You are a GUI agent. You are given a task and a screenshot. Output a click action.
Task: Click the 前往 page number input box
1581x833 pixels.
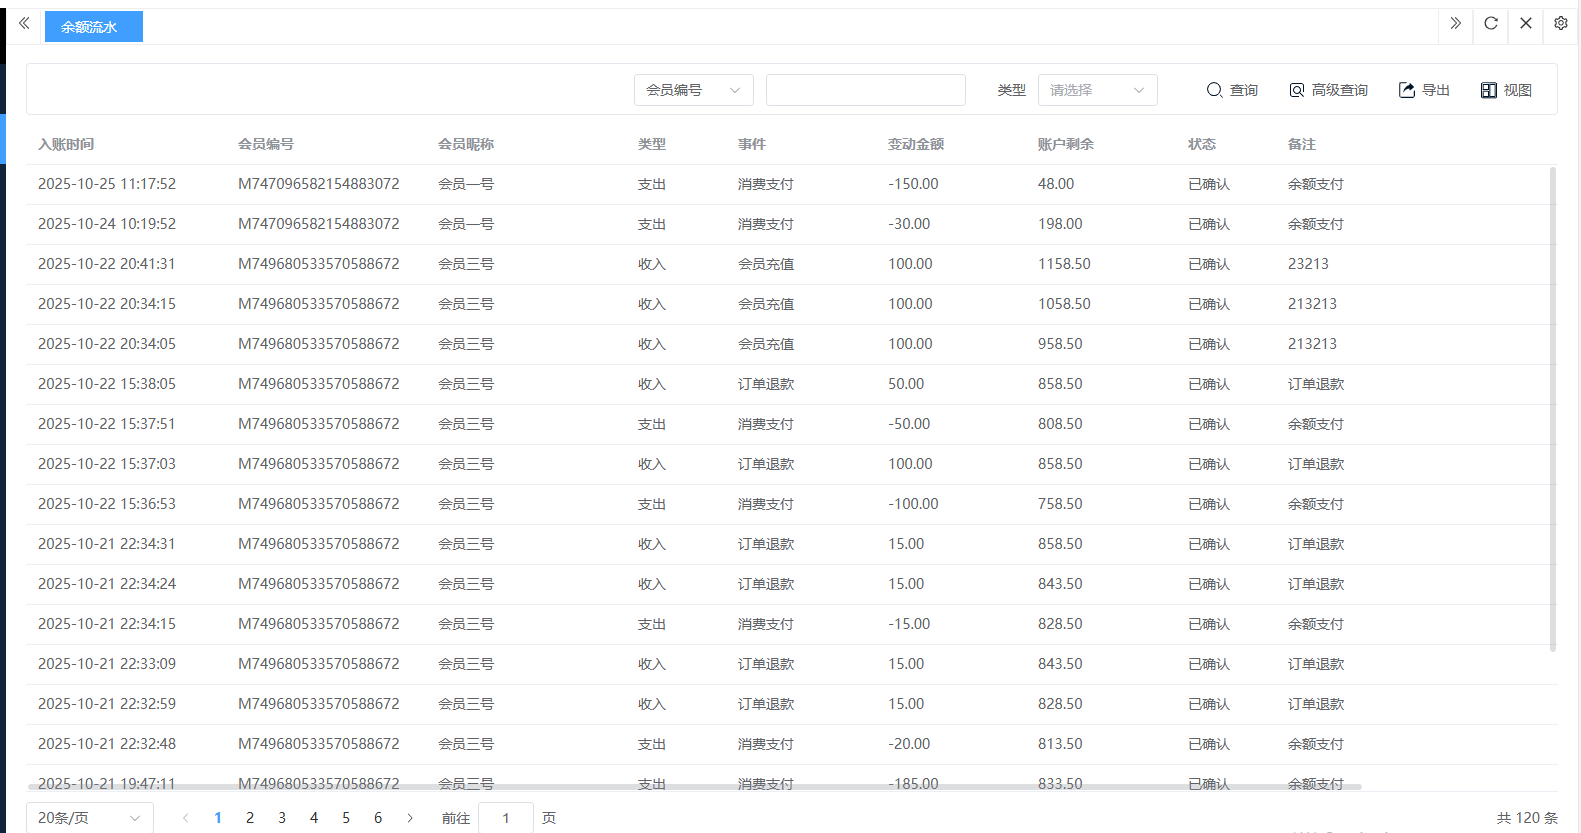pyautogui.click(x=506, y=818)
